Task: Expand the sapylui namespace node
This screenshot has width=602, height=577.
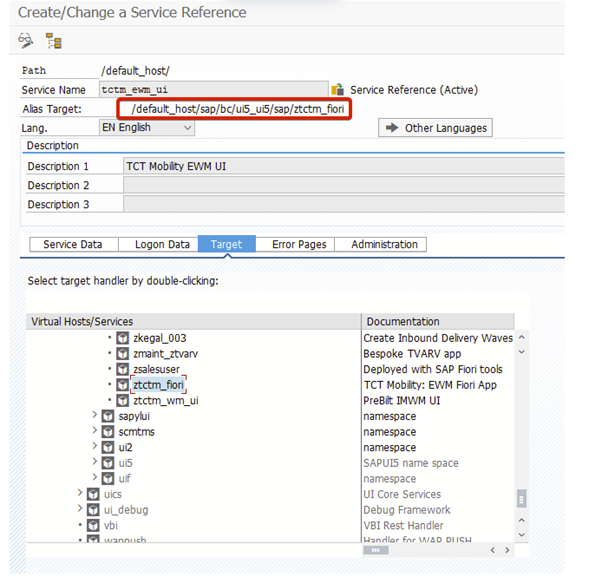Action: (x=95, y=416)
